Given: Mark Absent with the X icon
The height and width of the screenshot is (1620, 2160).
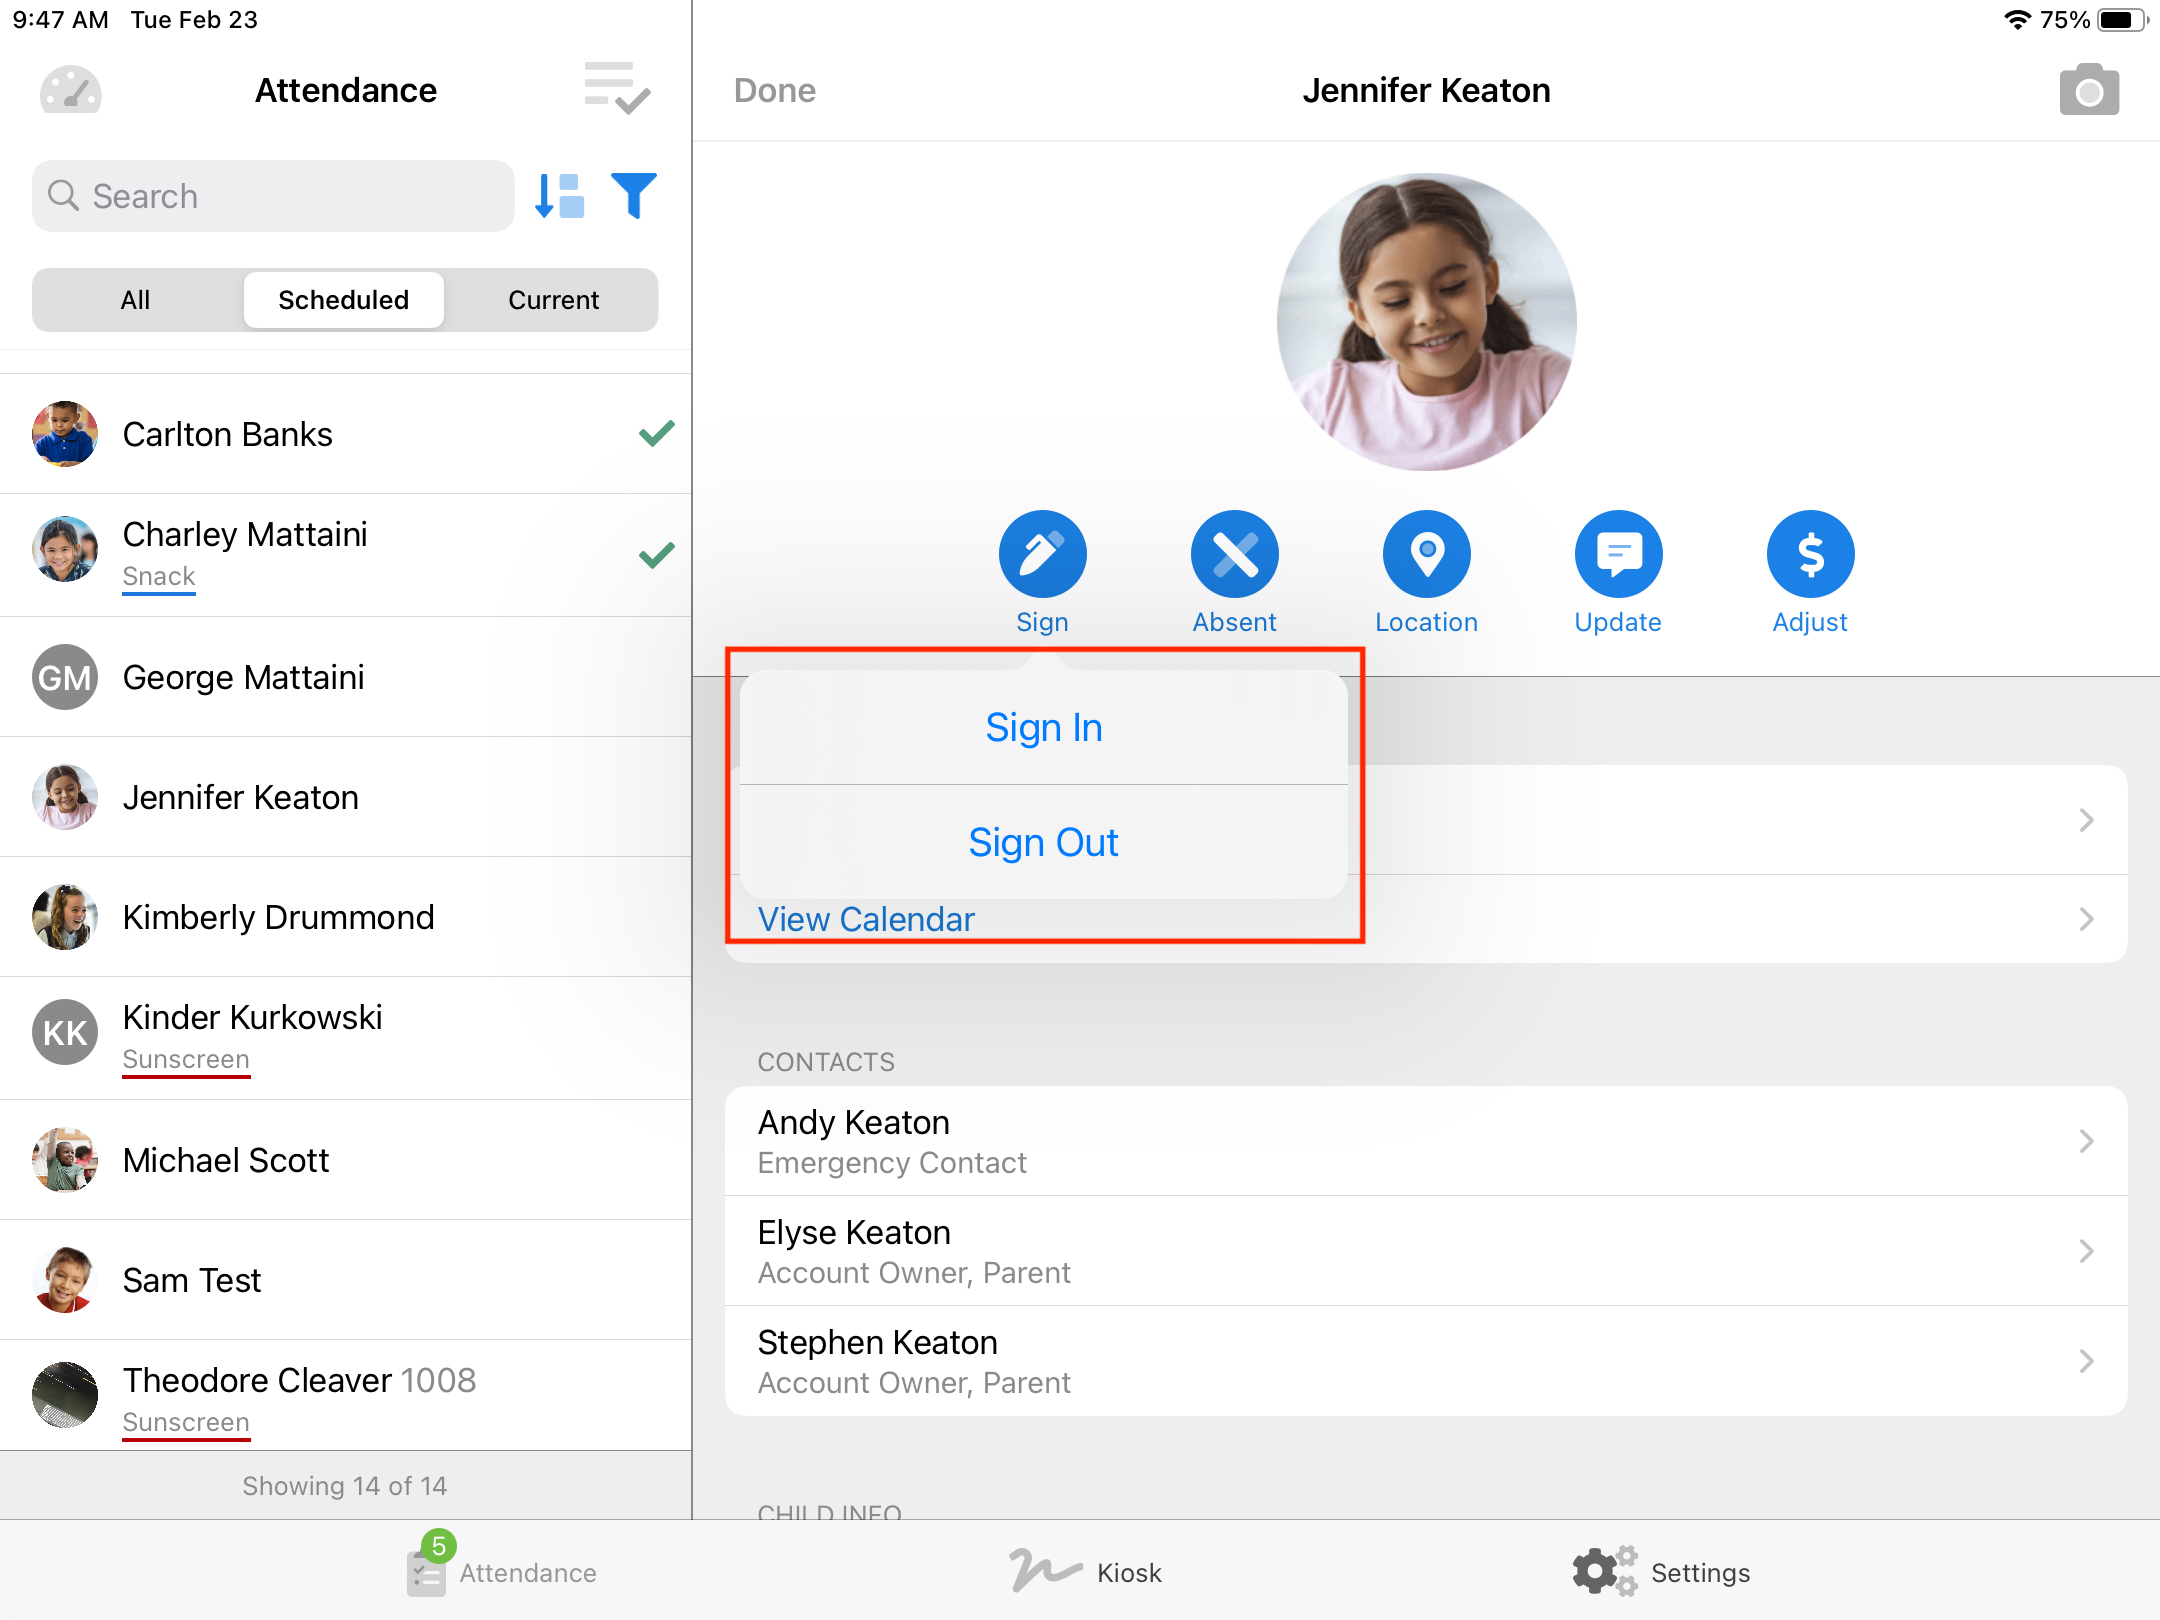Looking at the screenshot, I should click(x=1234, y=554).
